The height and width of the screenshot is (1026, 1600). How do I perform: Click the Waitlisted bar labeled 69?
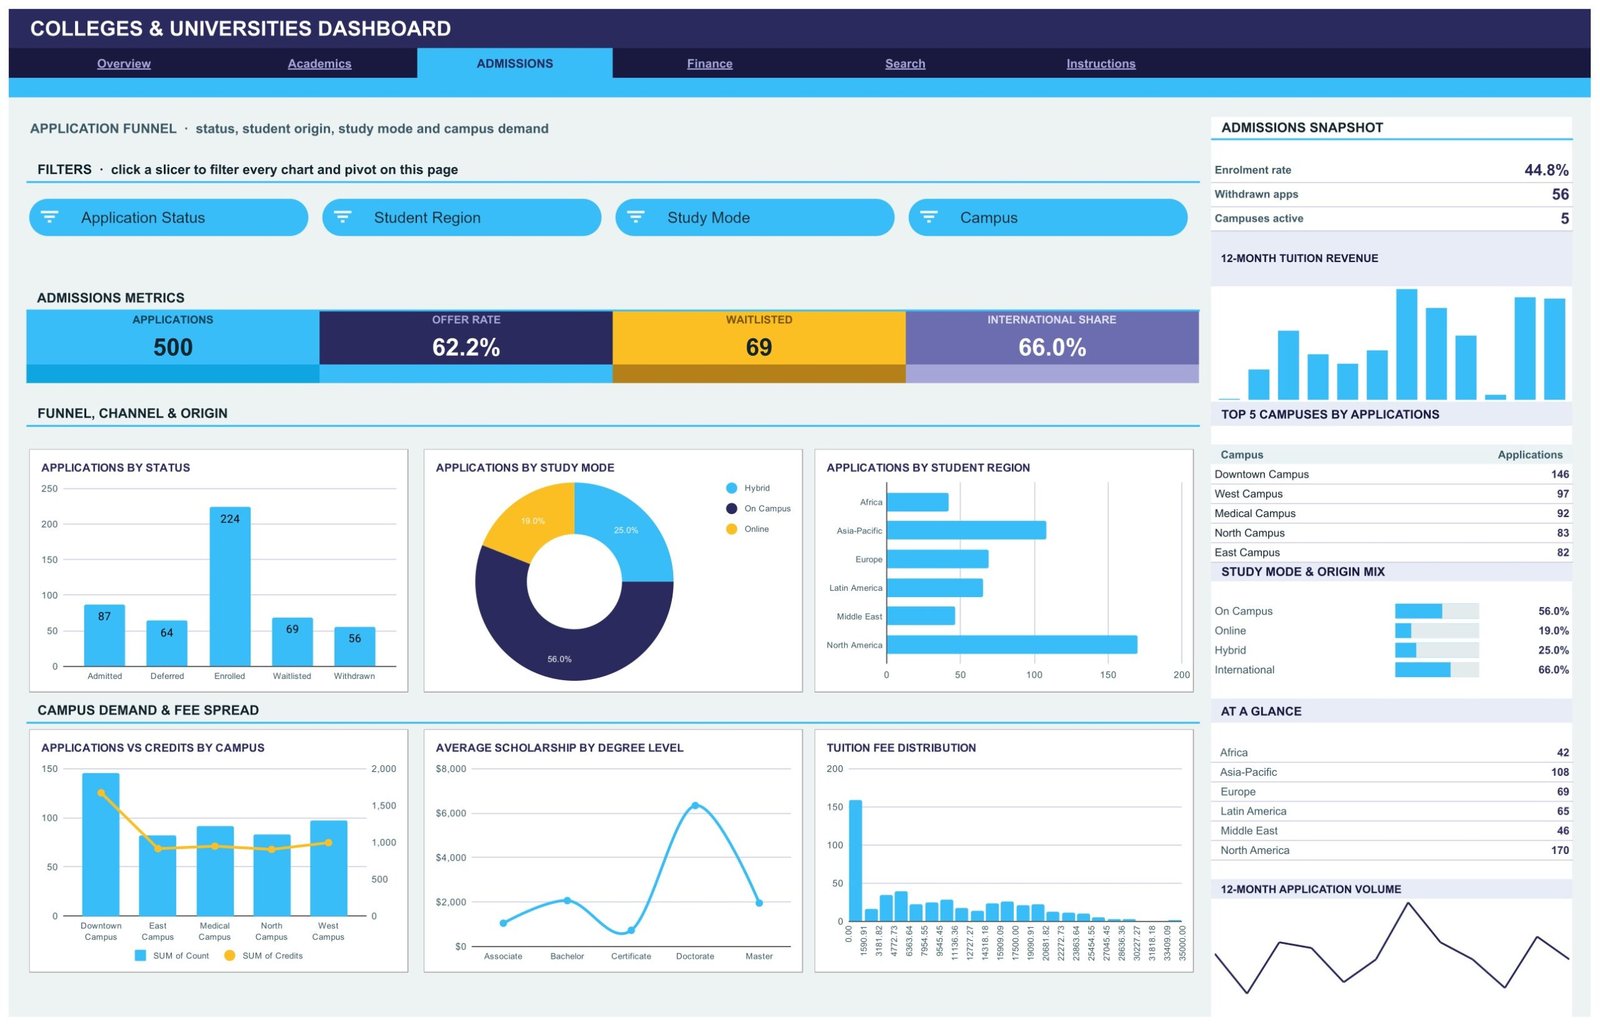point(292,641)
